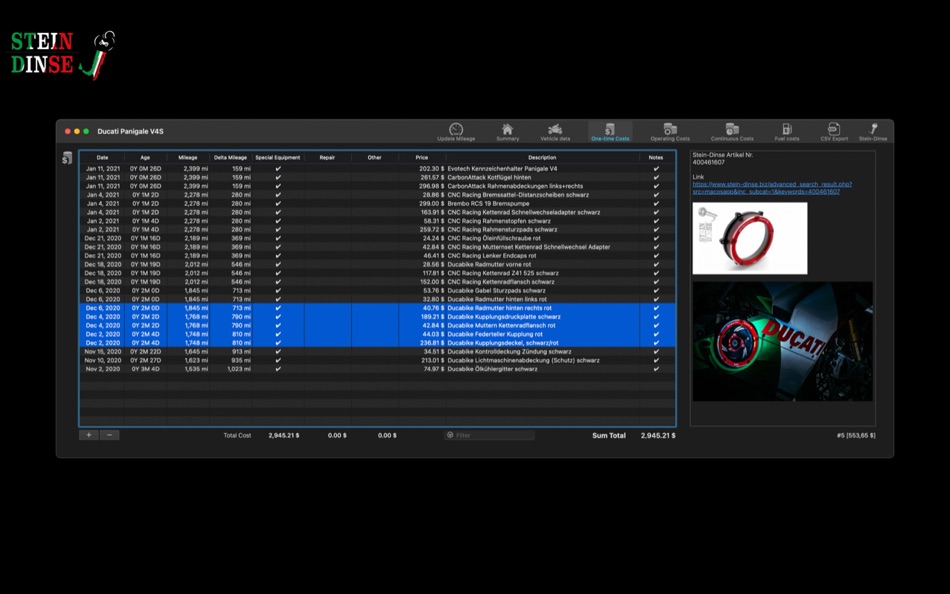Sort by the Date column header
950x594 pixels.
[102, 158]
